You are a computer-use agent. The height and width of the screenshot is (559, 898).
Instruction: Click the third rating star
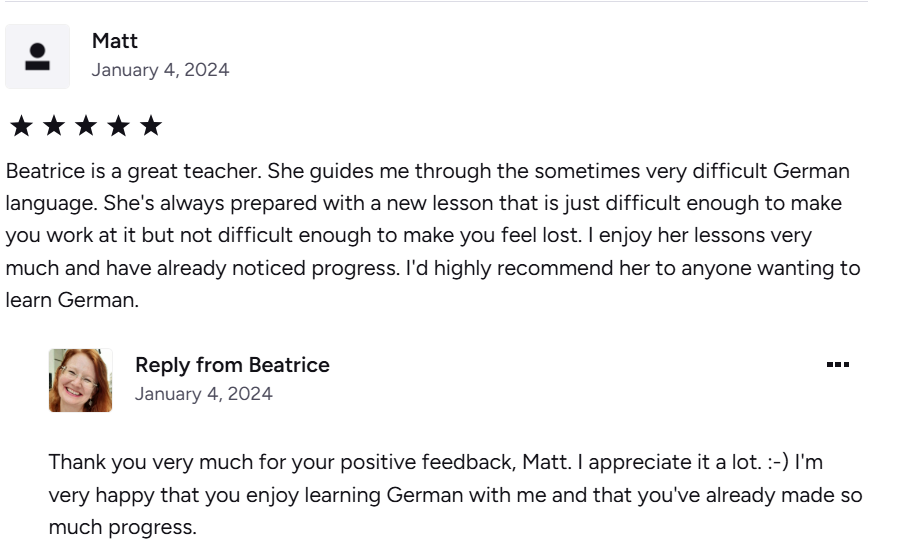coord(86,126)
